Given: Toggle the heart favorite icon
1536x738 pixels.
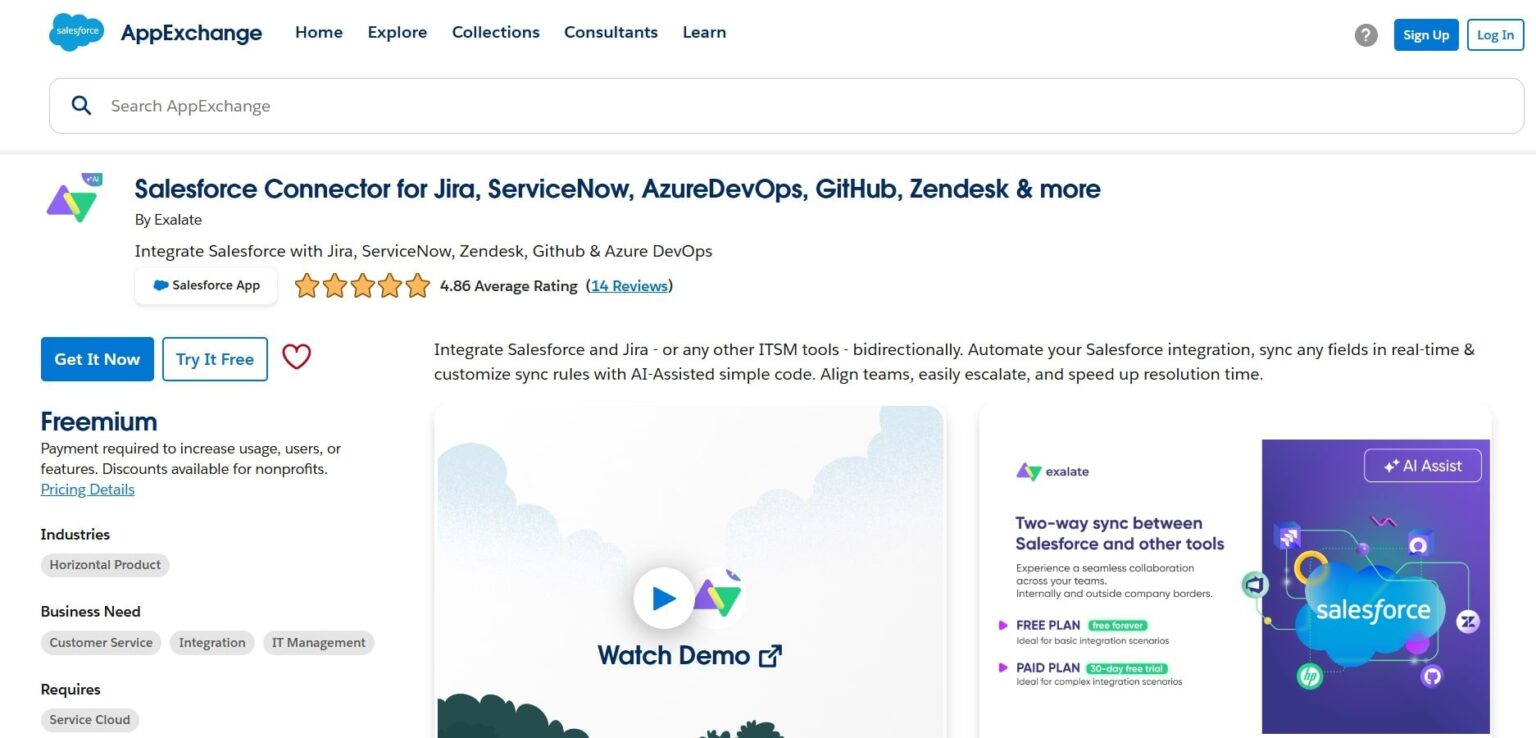Looking at the screenshot, I should coord(296,356).
